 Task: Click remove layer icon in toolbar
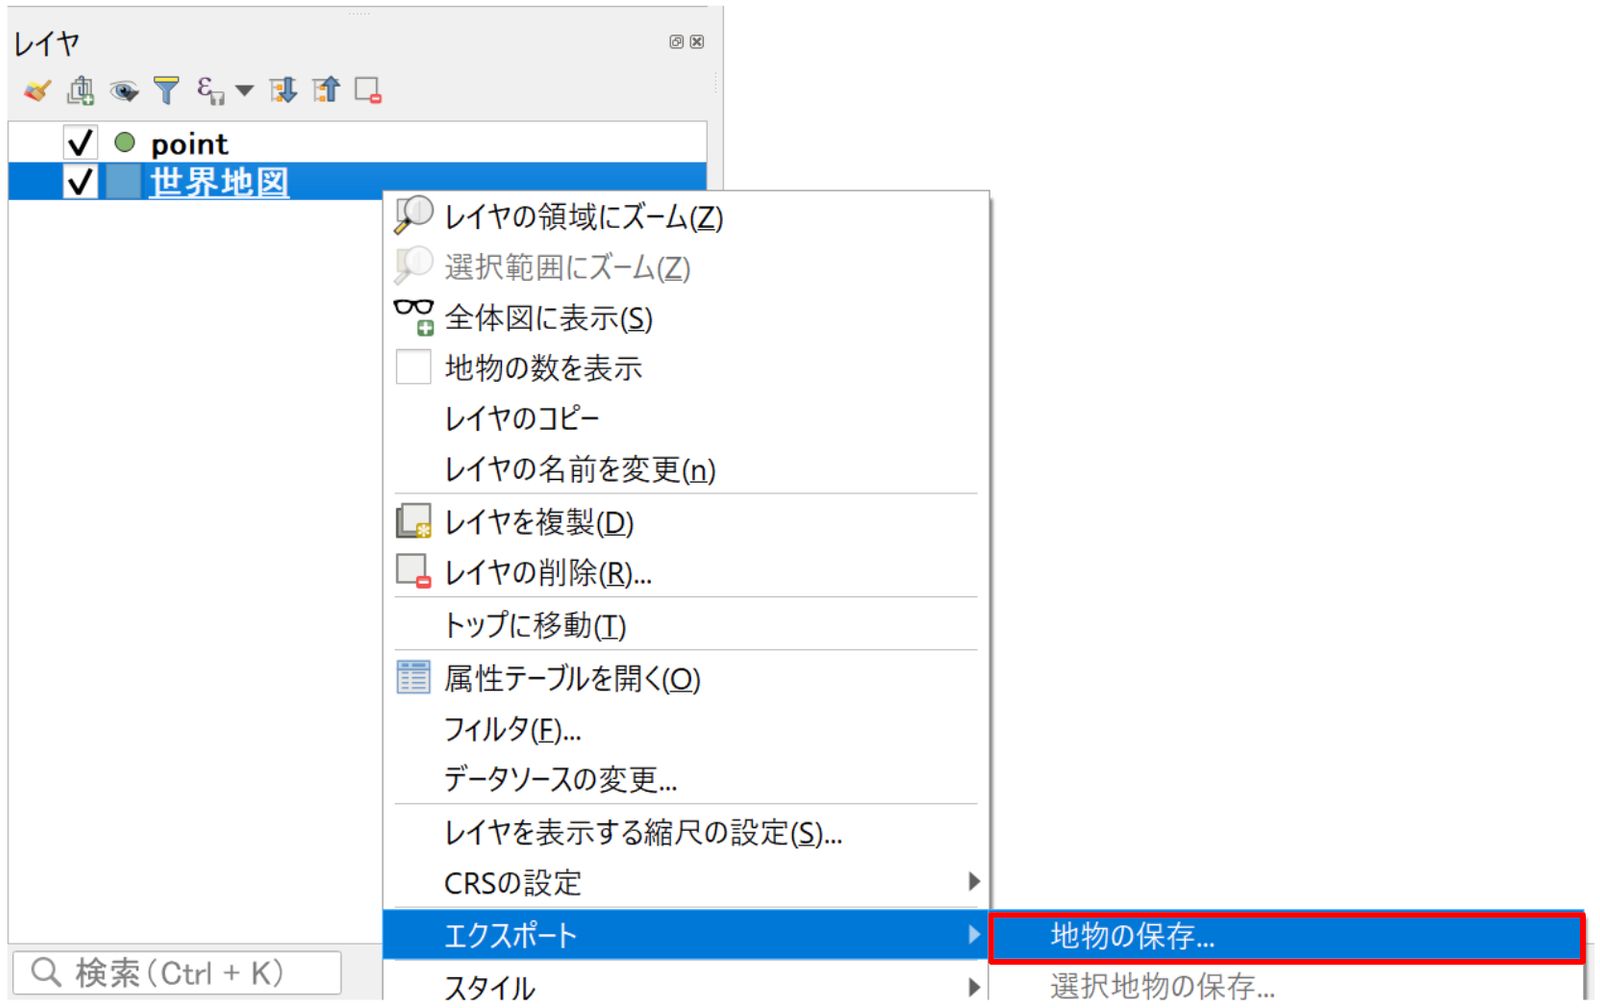pyautogui.click(x=368, y=91)
